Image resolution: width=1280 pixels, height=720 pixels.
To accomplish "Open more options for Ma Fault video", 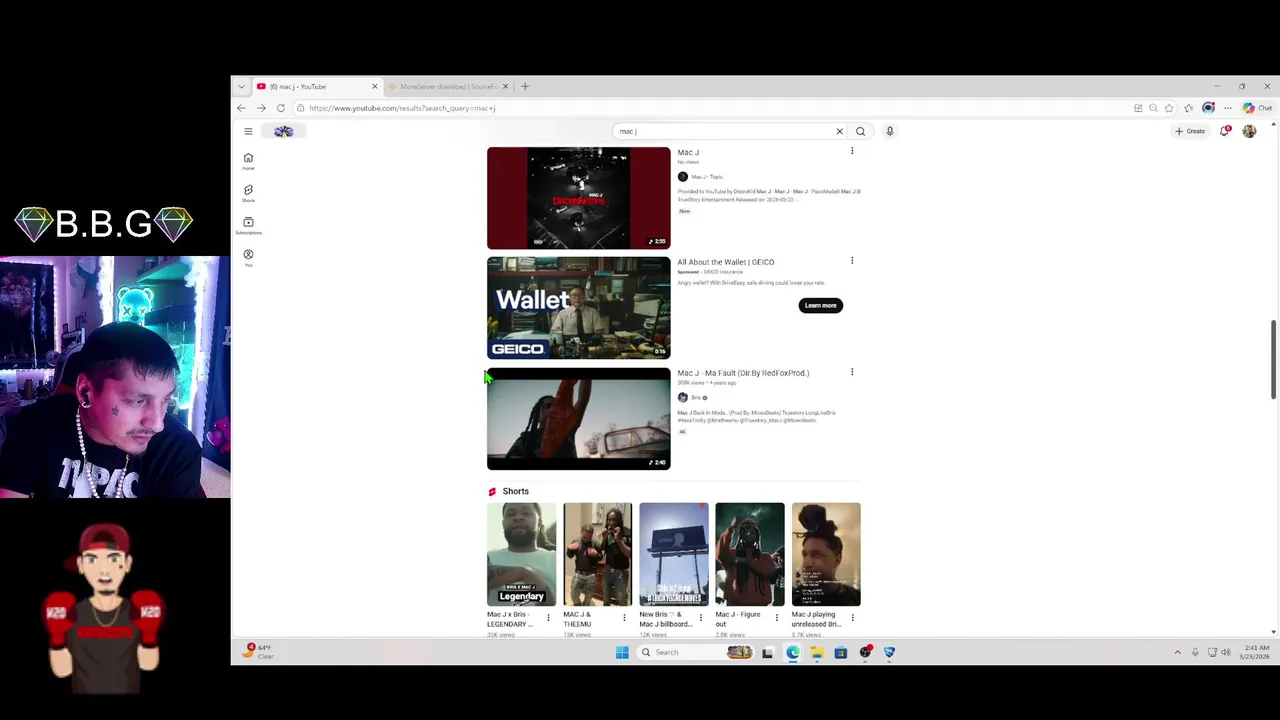I will [852, 372].
